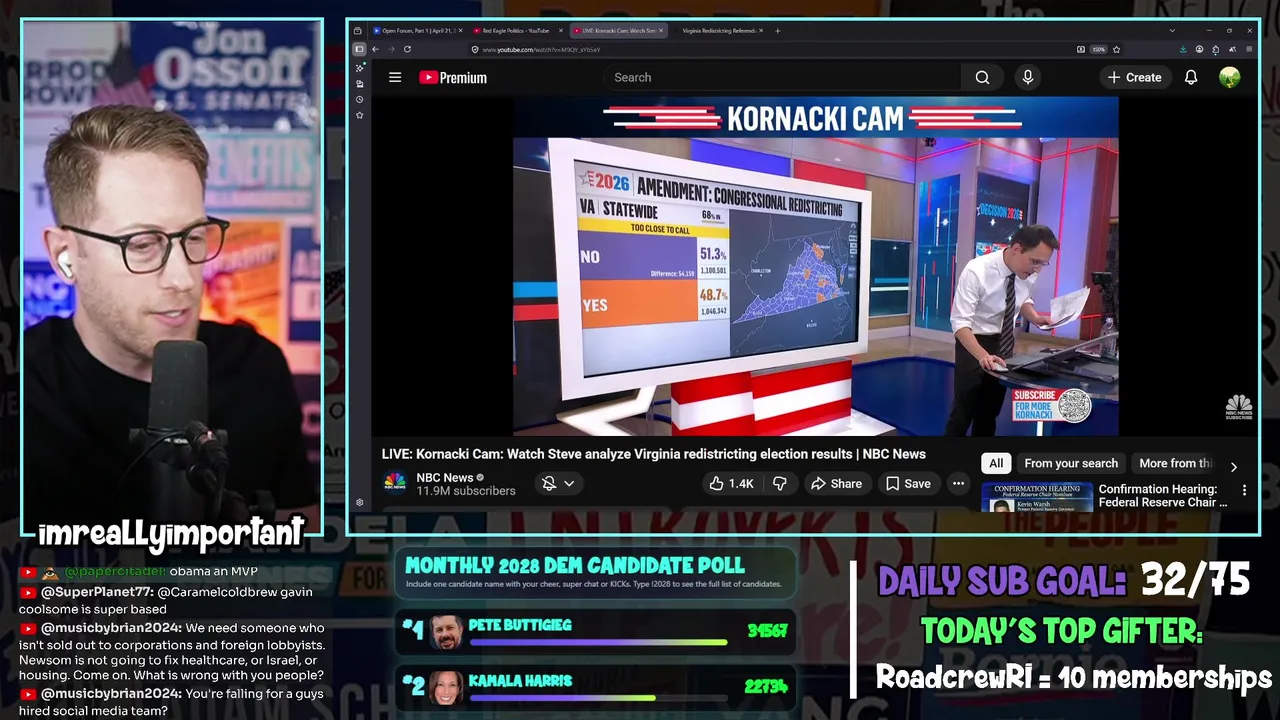Open the NBC News channel name link
The height and width of the screenshot is (720, 1280).
[445, 478]
